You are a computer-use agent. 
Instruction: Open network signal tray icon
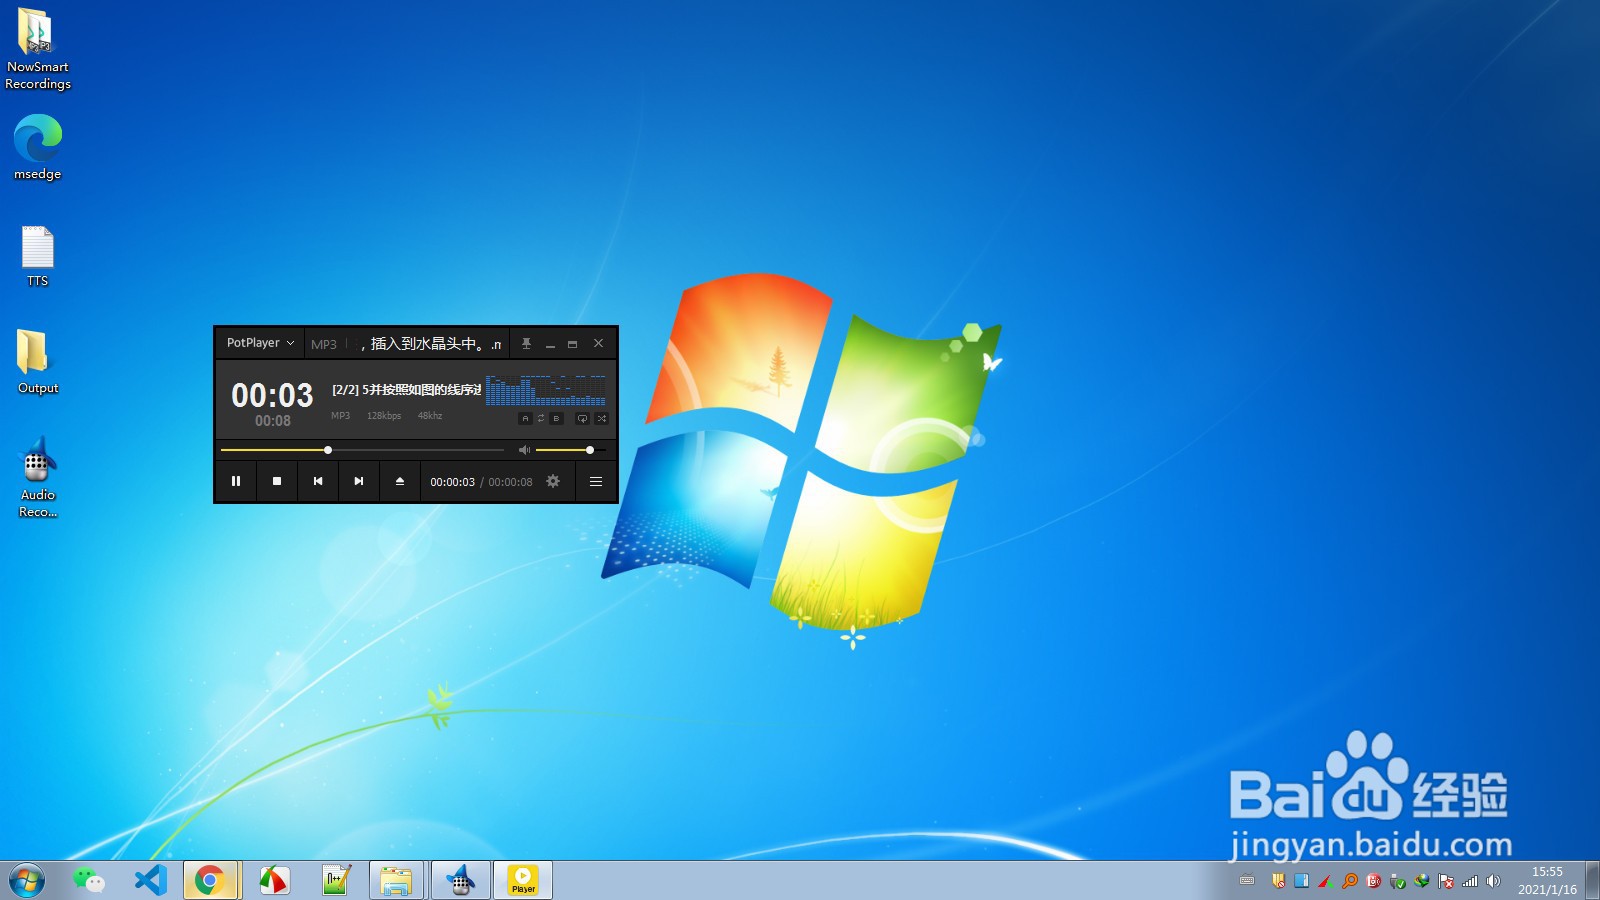point(1470,881)
